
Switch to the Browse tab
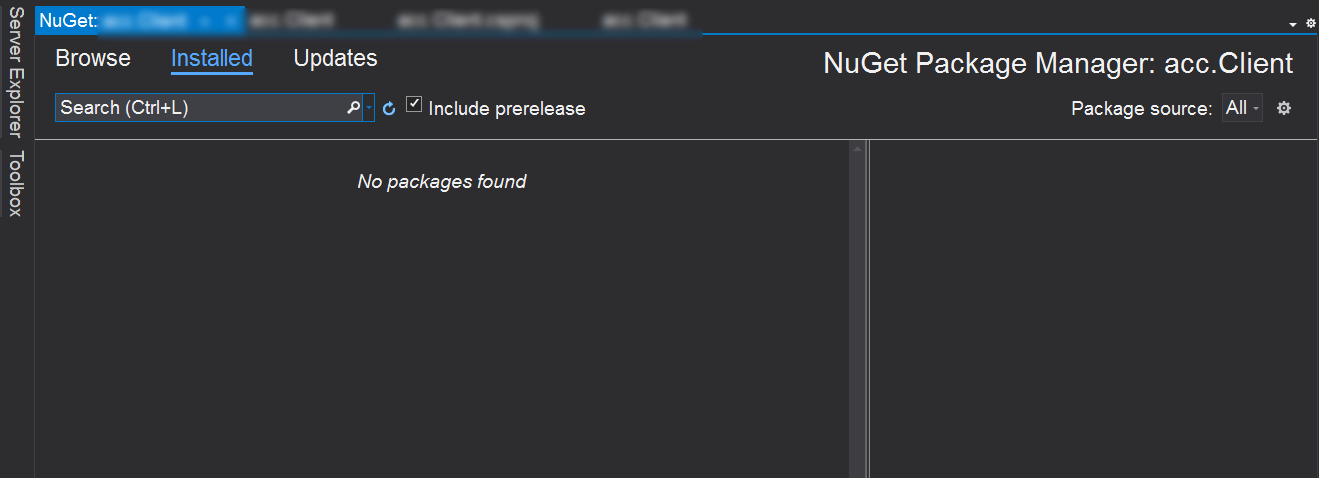[93, 58]
